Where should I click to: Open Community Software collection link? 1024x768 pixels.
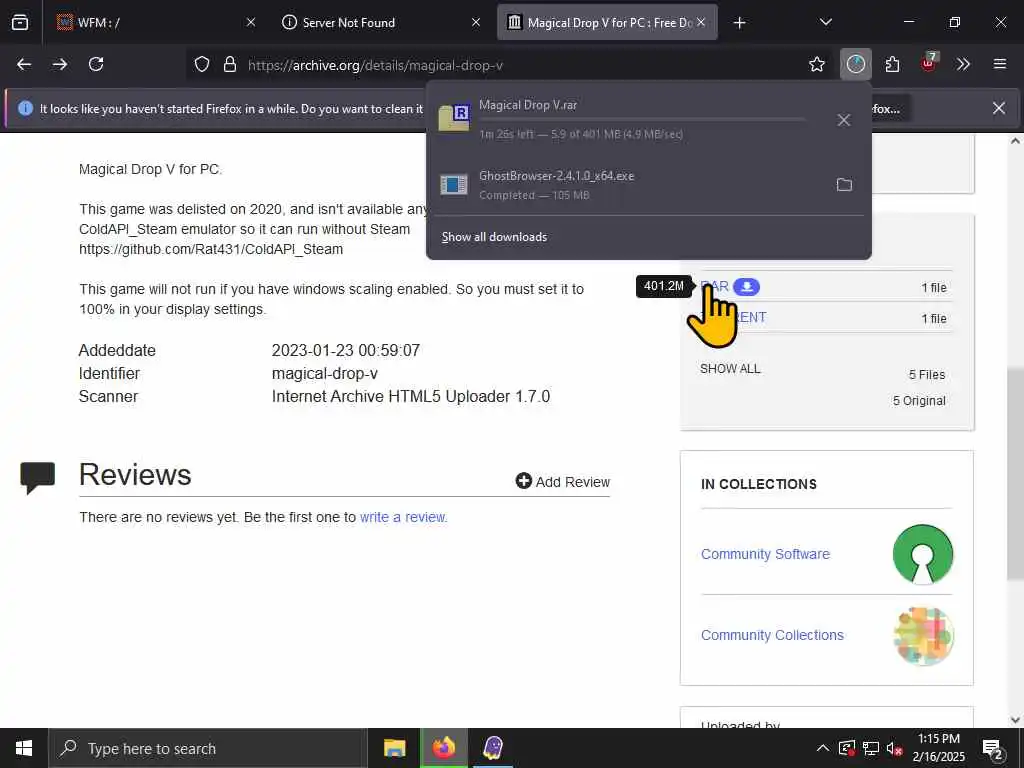point(765,554)
